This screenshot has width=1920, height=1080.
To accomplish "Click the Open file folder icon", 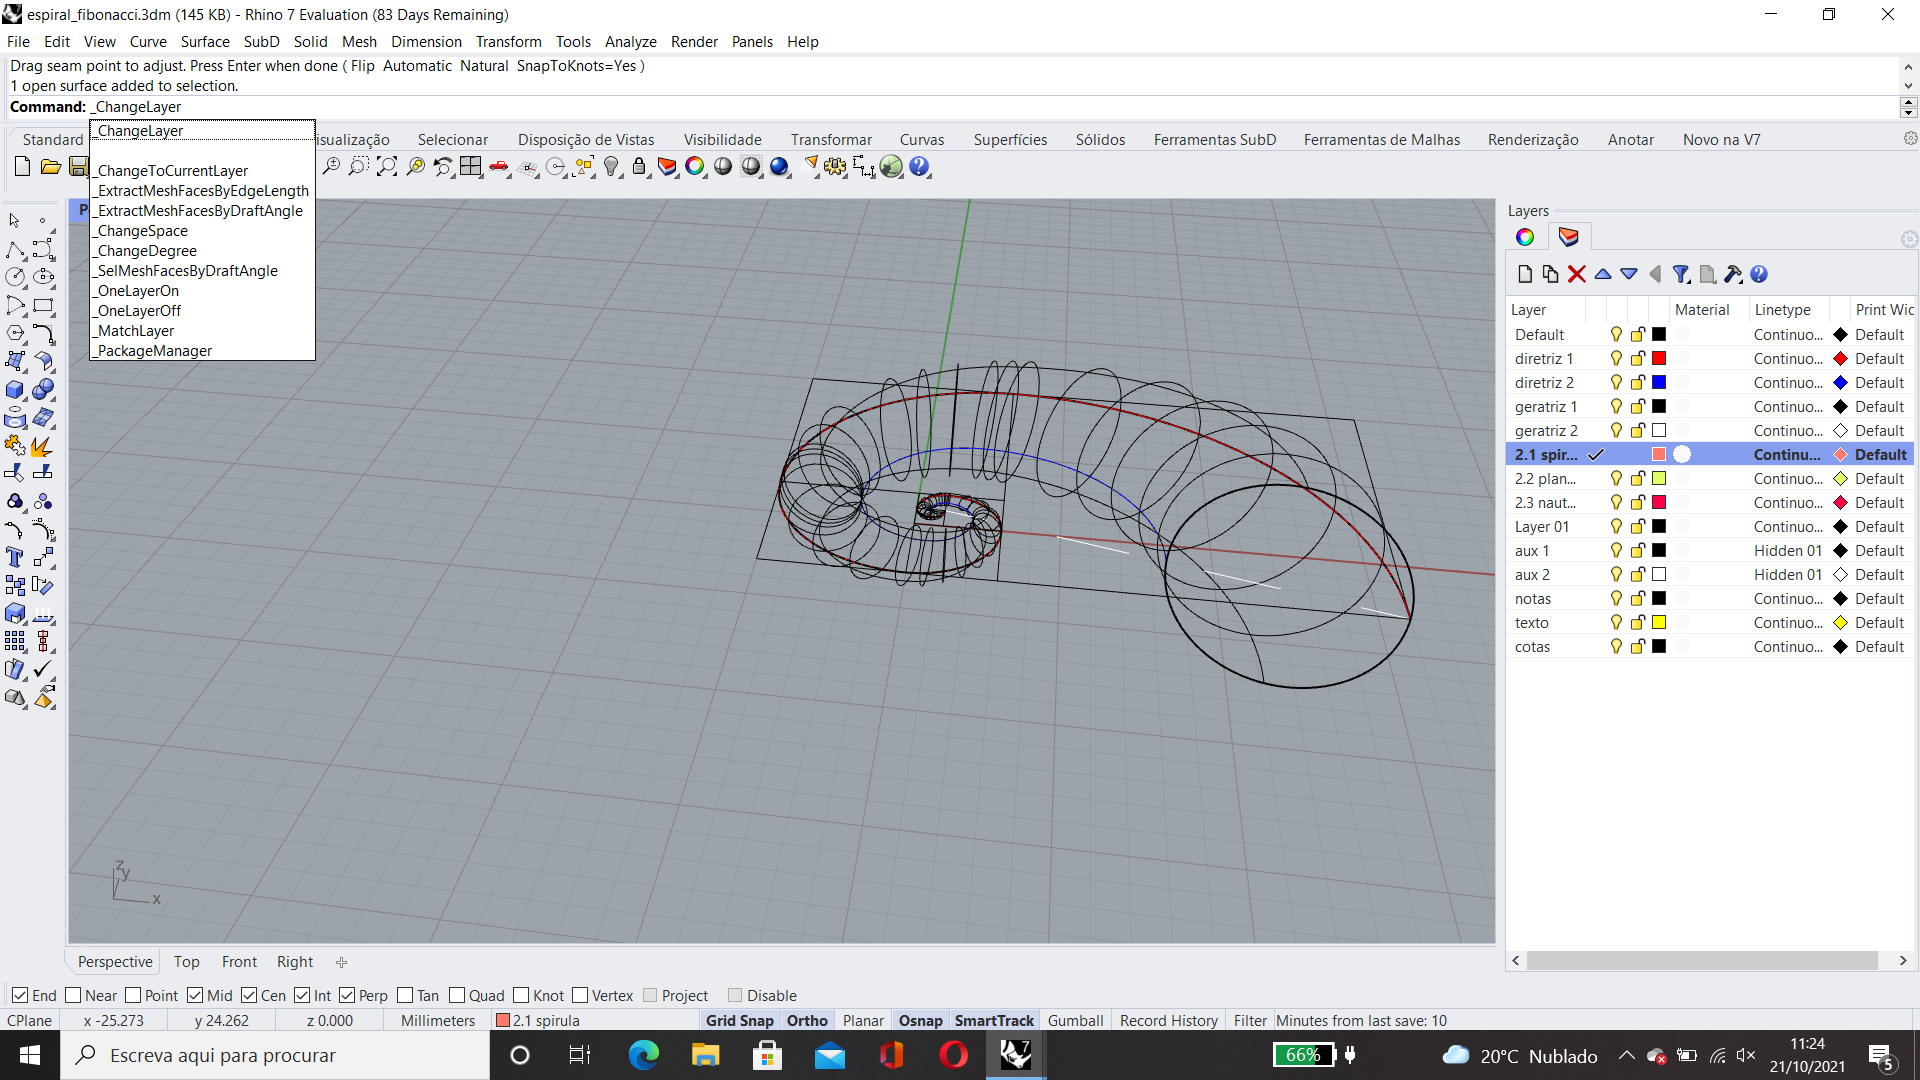I will [50, 167].
